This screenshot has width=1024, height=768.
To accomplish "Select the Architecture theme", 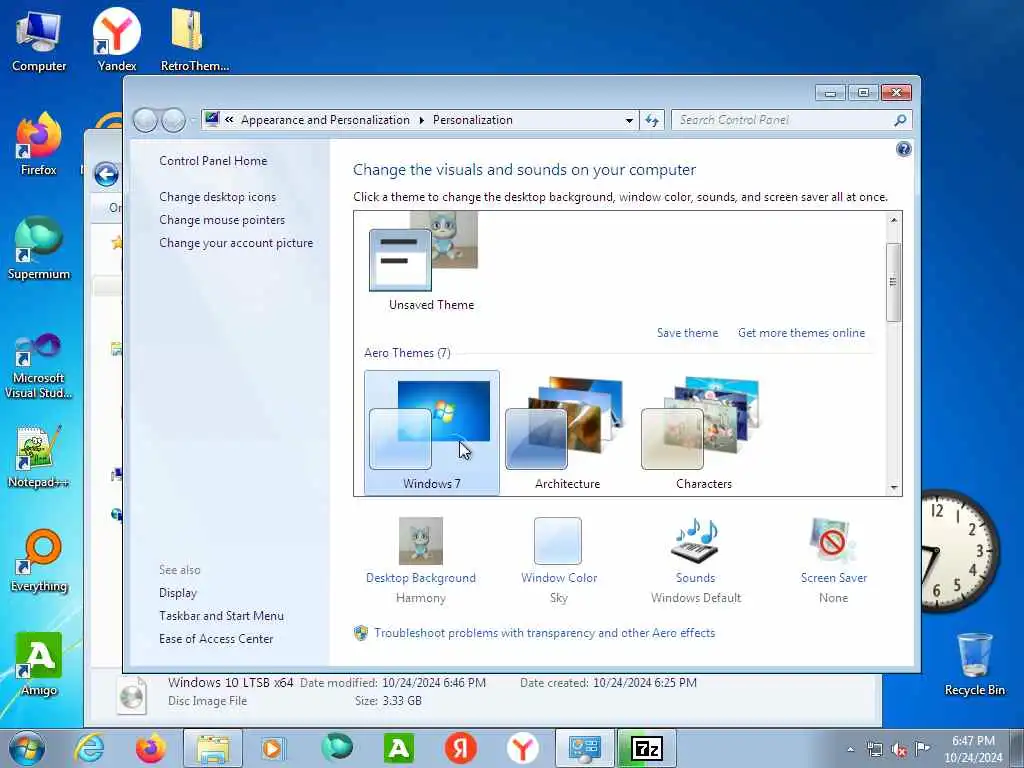I will [567, 433].
